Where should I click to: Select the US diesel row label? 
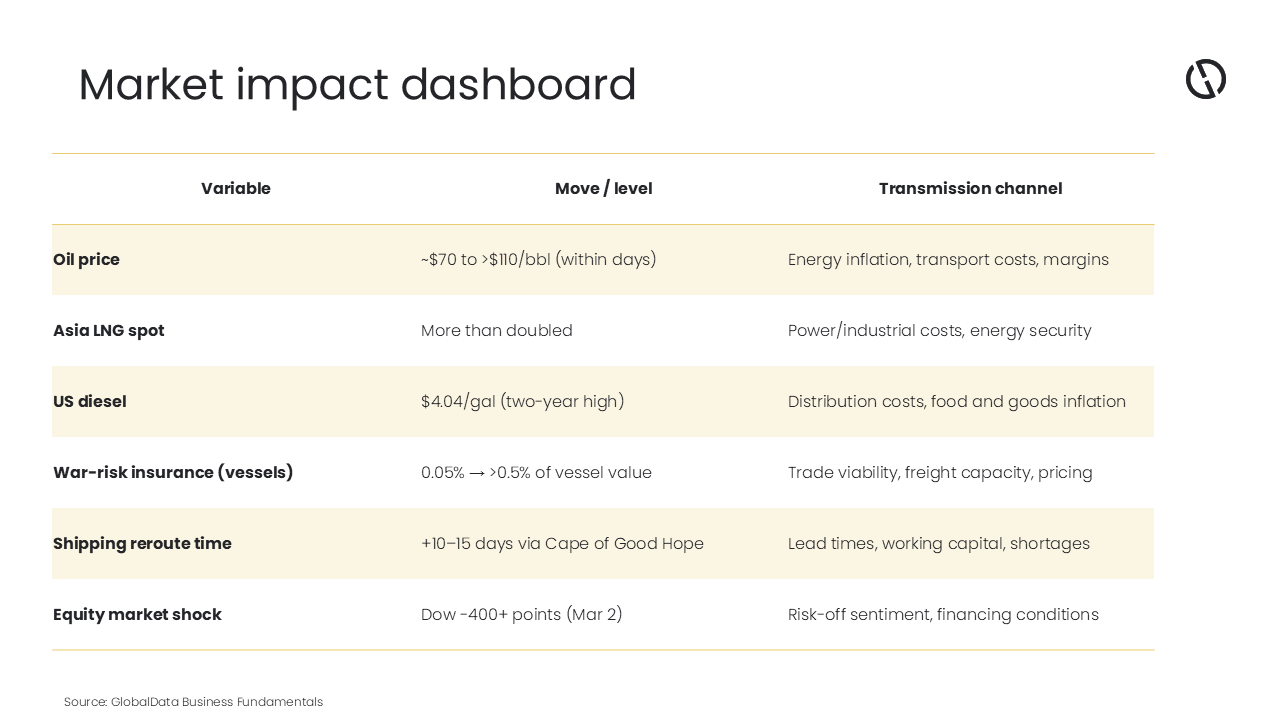coord(90,402)
